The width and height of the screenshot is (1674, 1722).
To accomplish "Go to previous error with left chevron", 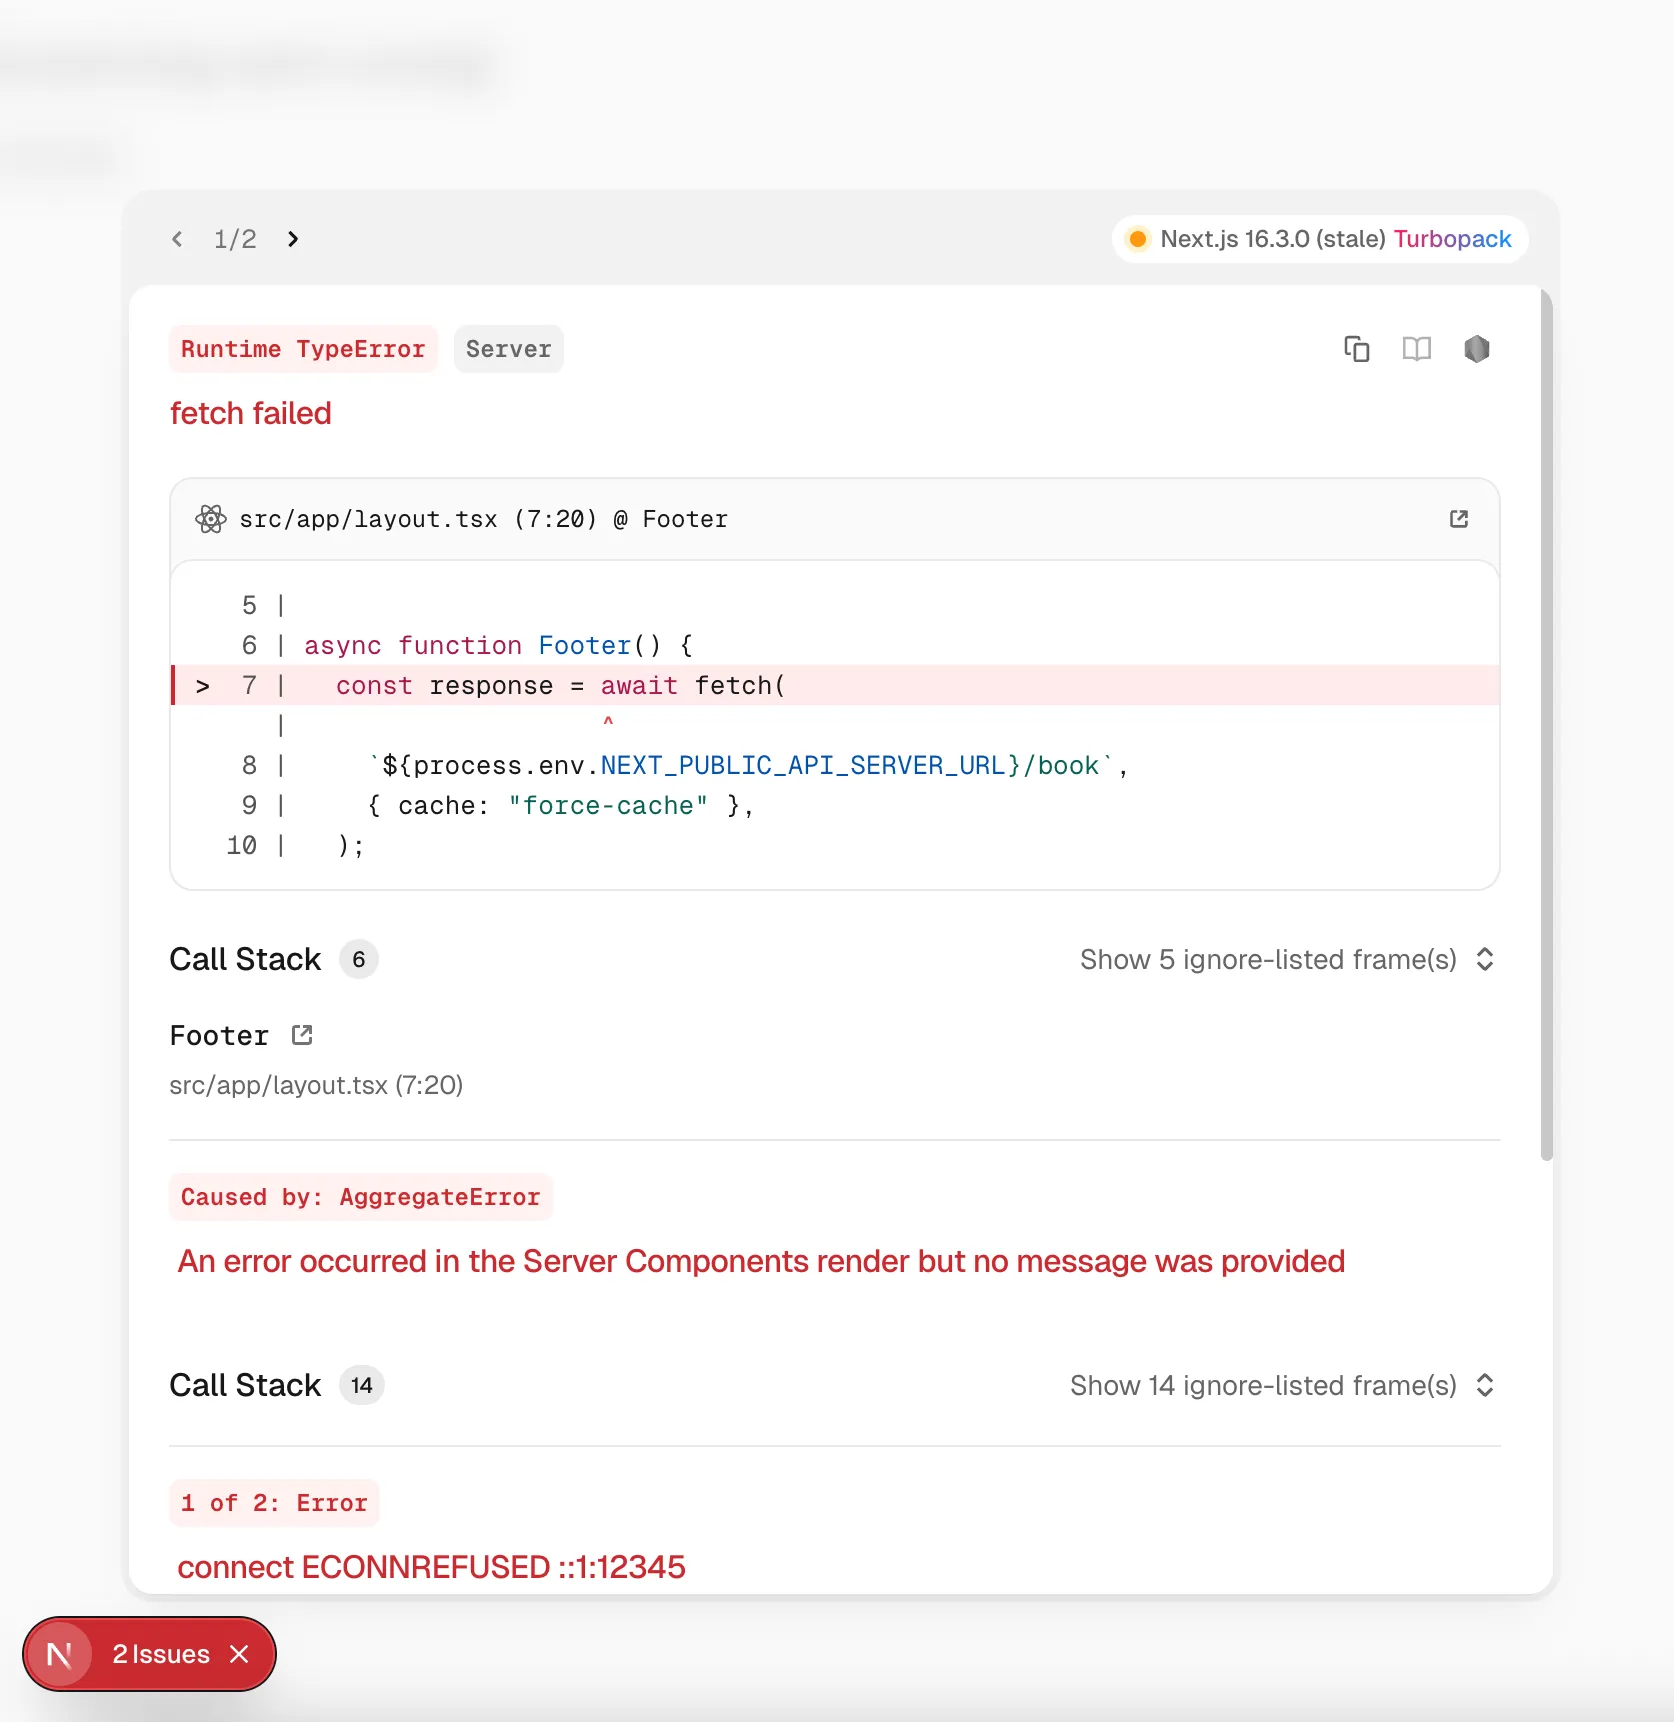I will tap(177, 239).
